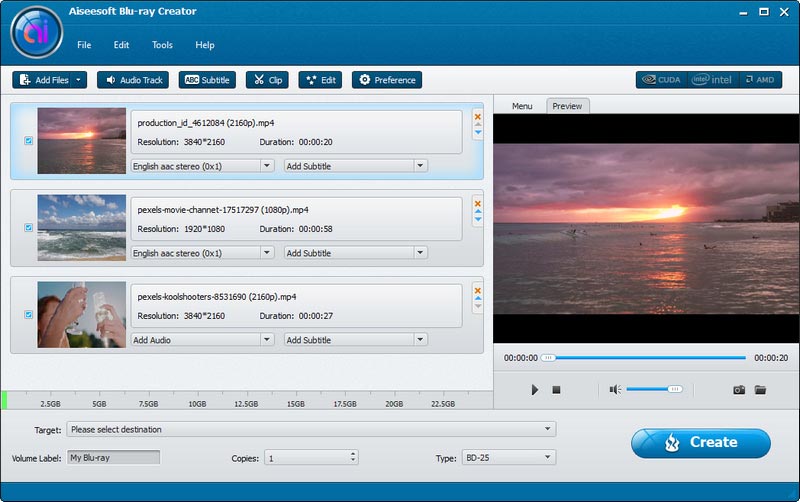
Task: Open the Edit effects tool
Action: pos(320,80)
